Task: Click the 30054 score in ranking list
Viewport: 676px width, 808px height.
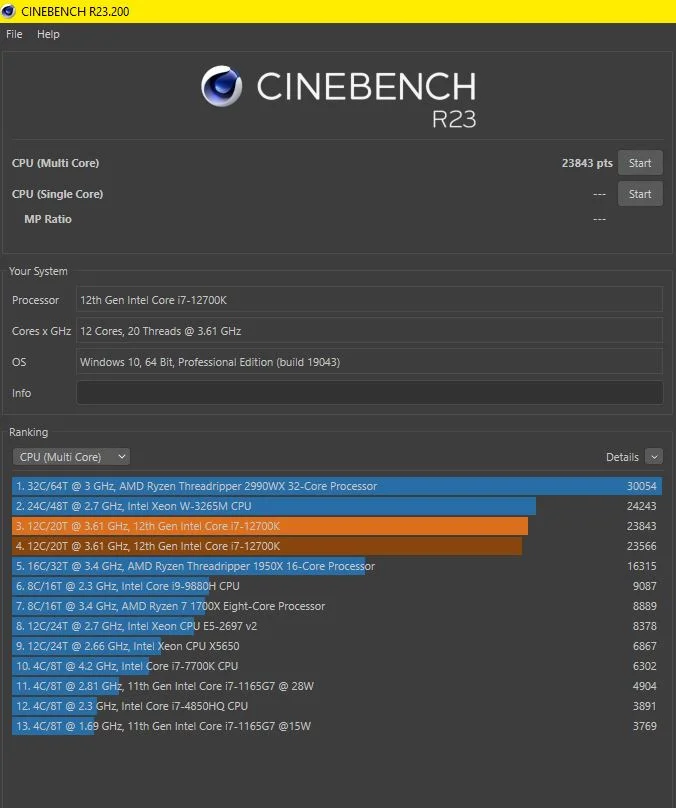Action: [x=641, y=486]
